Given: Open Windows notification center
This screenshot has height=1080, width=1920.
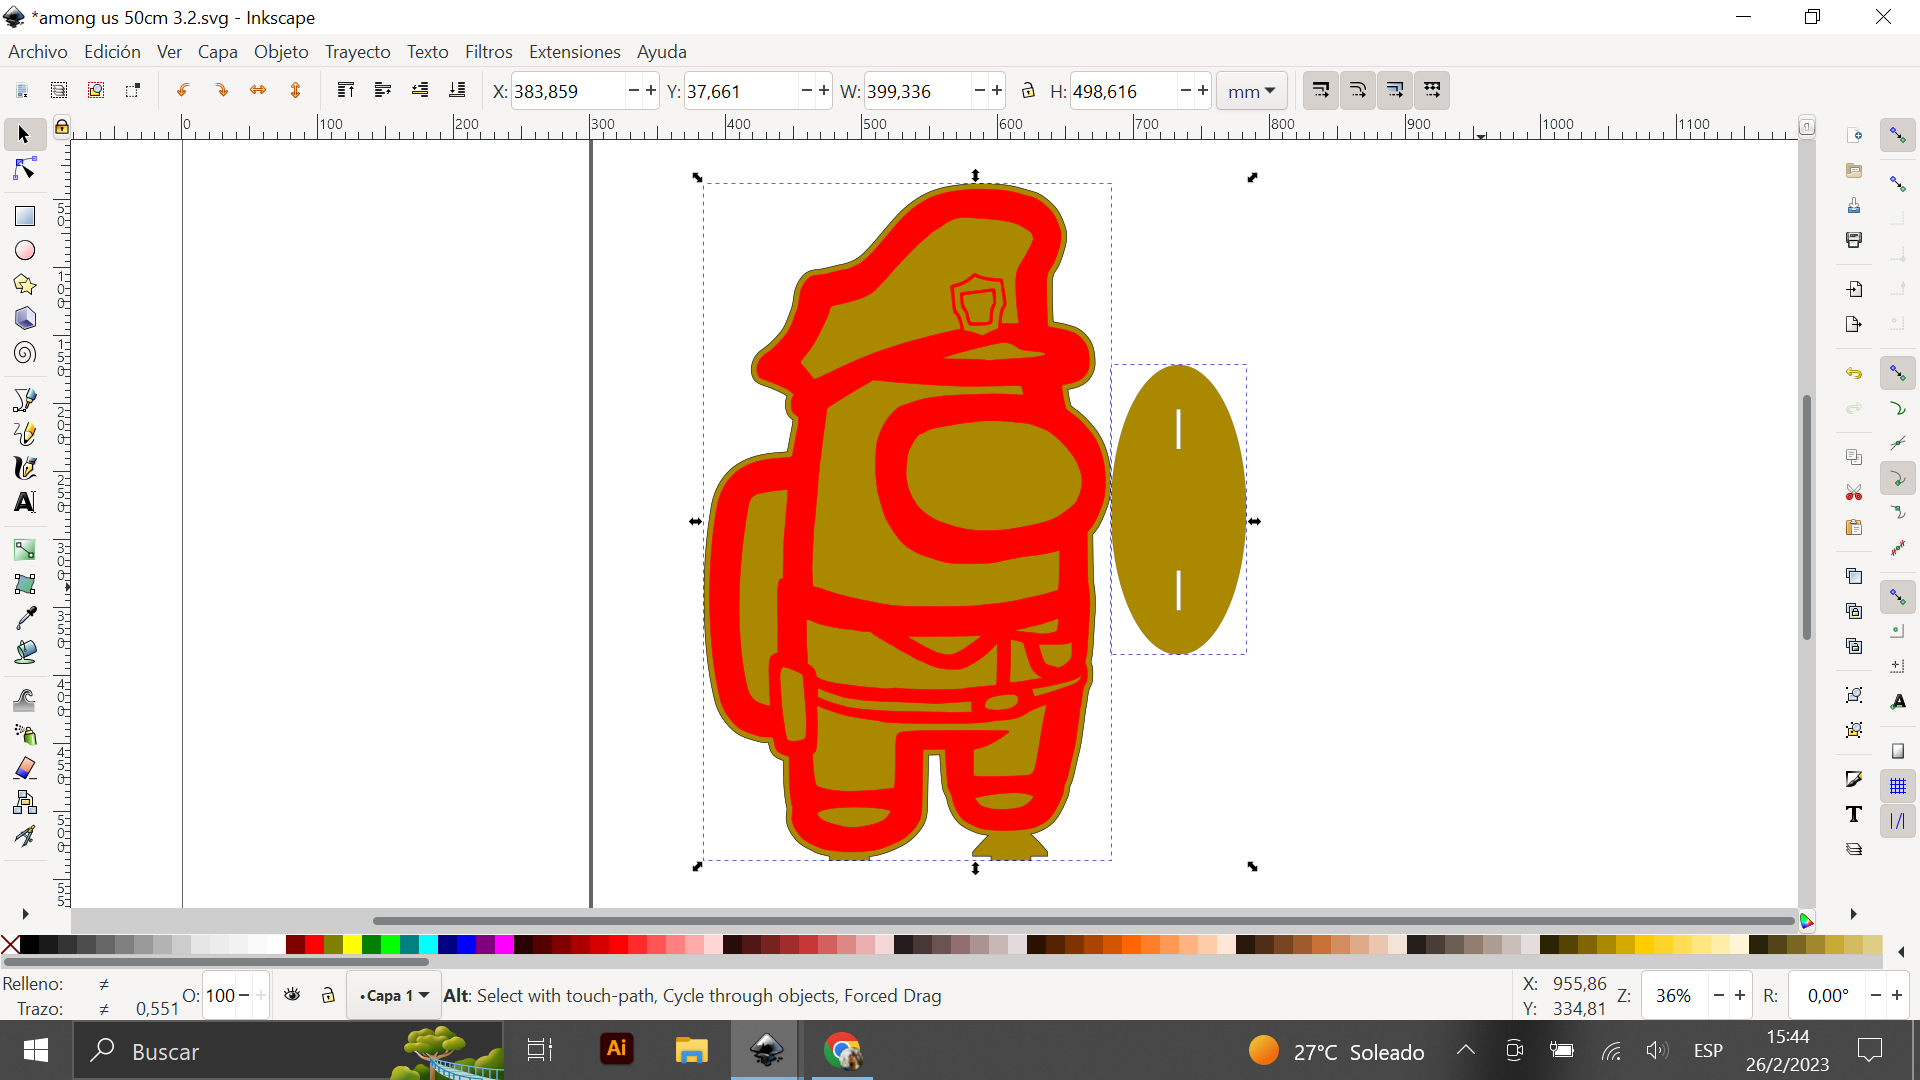Looking at the screenshot, I should coord(1869,1050).
